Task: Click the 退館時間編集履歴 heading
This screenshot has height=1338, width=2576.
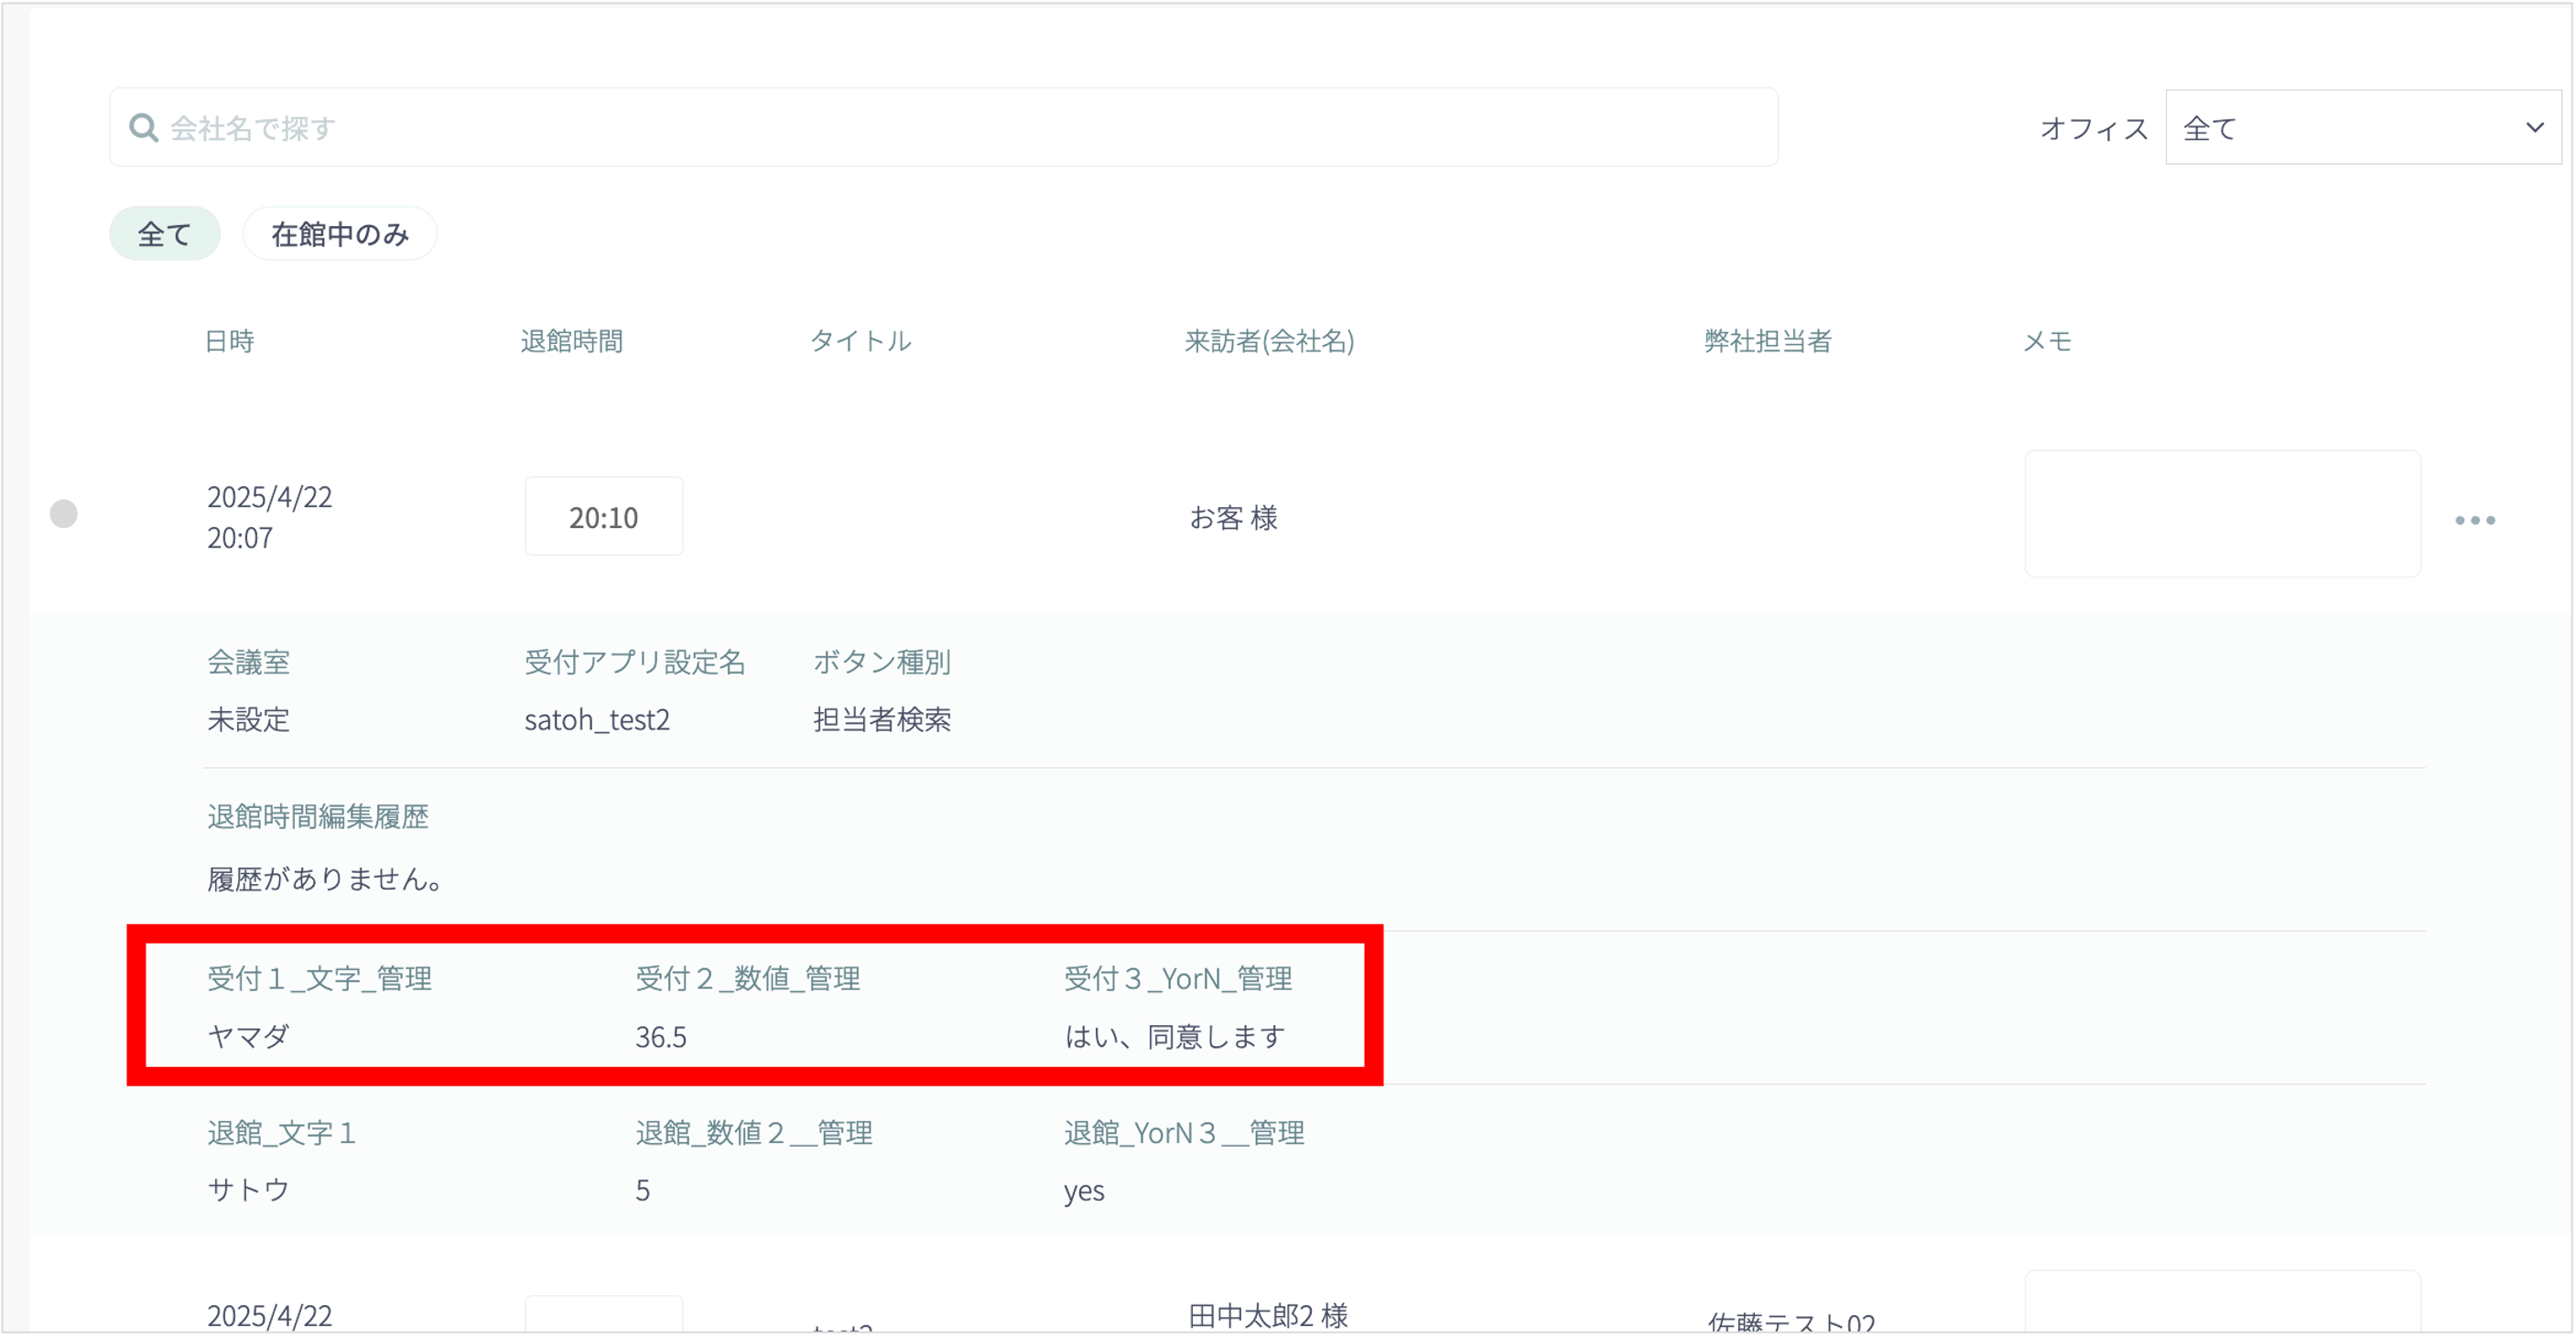Action: [318, 817]
